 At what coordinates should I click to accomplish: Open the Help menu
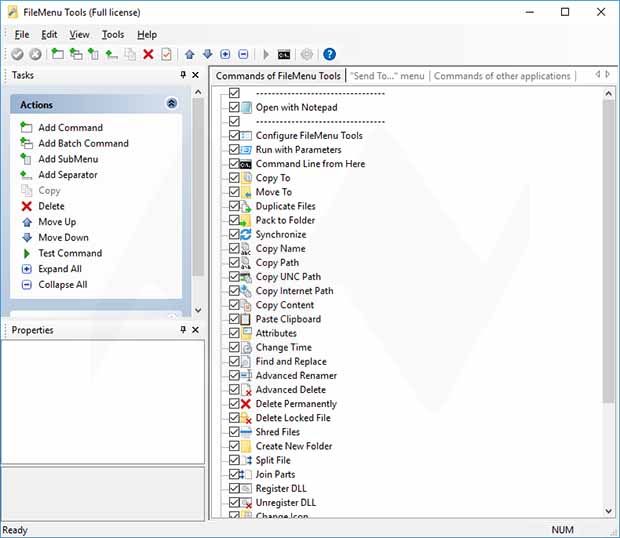click(147, 35)
